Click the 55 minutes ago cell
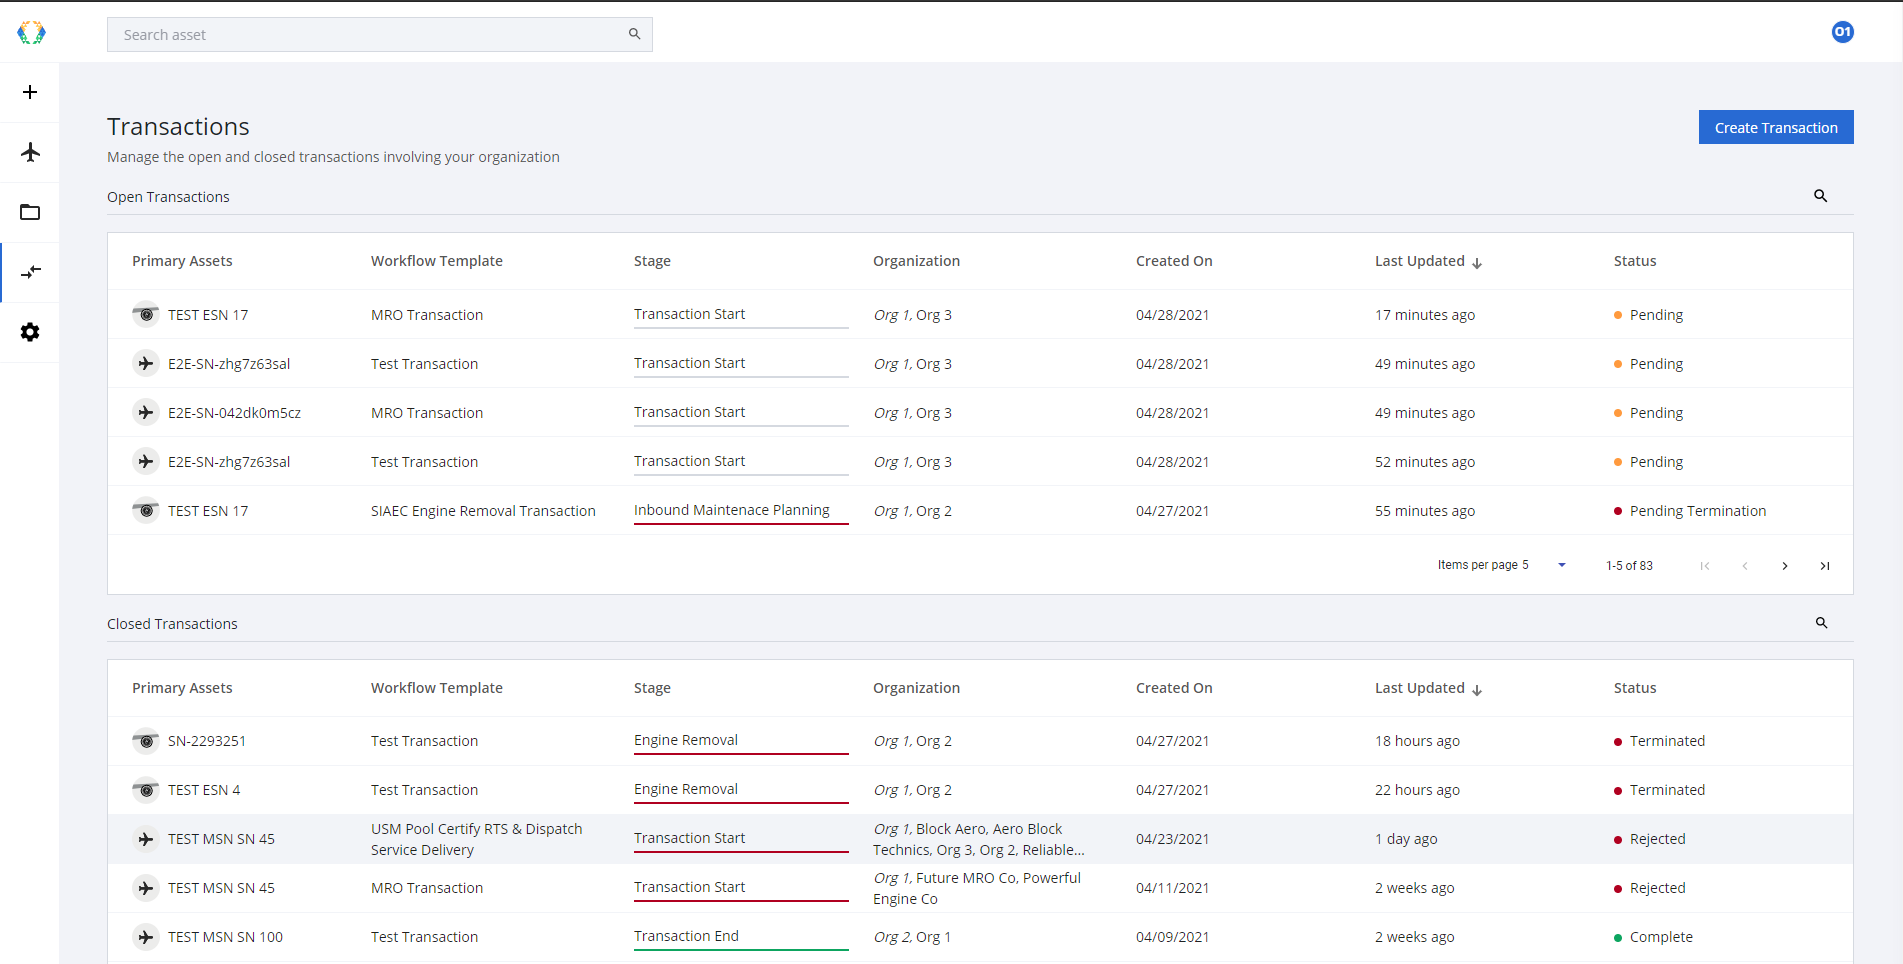Screen dimensions: 1903x964 [x=1425, y=511]
